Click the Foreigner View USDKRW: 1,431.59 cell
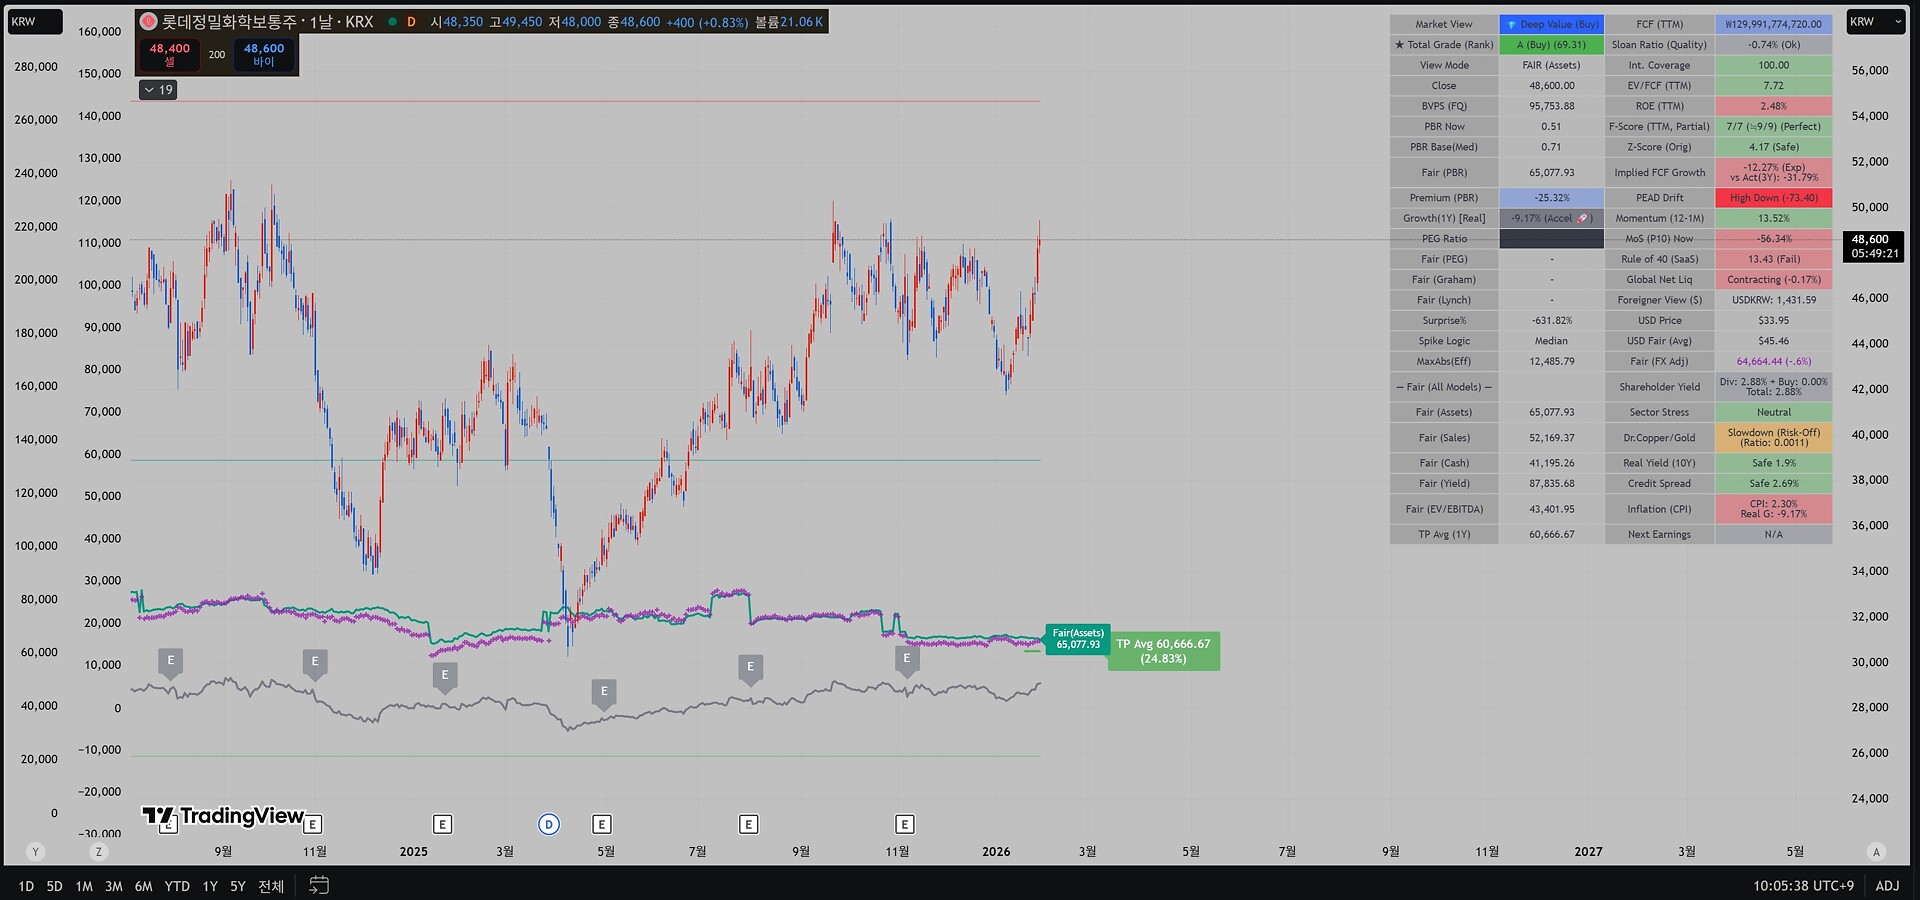 (1774, 300)
